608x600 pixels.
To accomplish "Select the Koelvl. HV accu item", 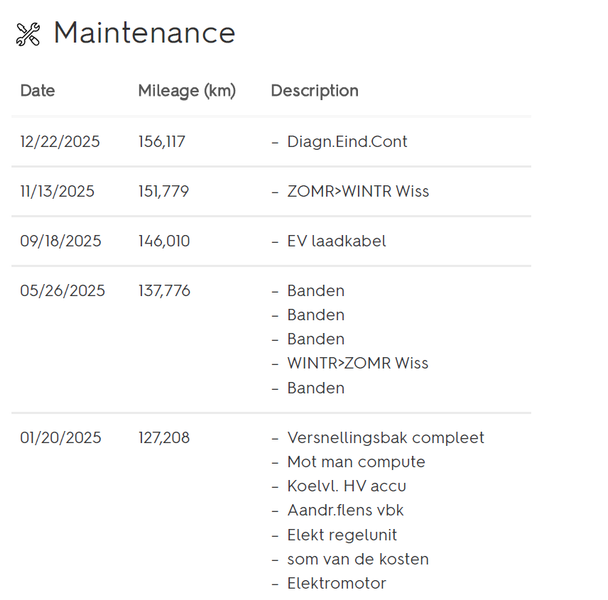I will pos(346,486).
